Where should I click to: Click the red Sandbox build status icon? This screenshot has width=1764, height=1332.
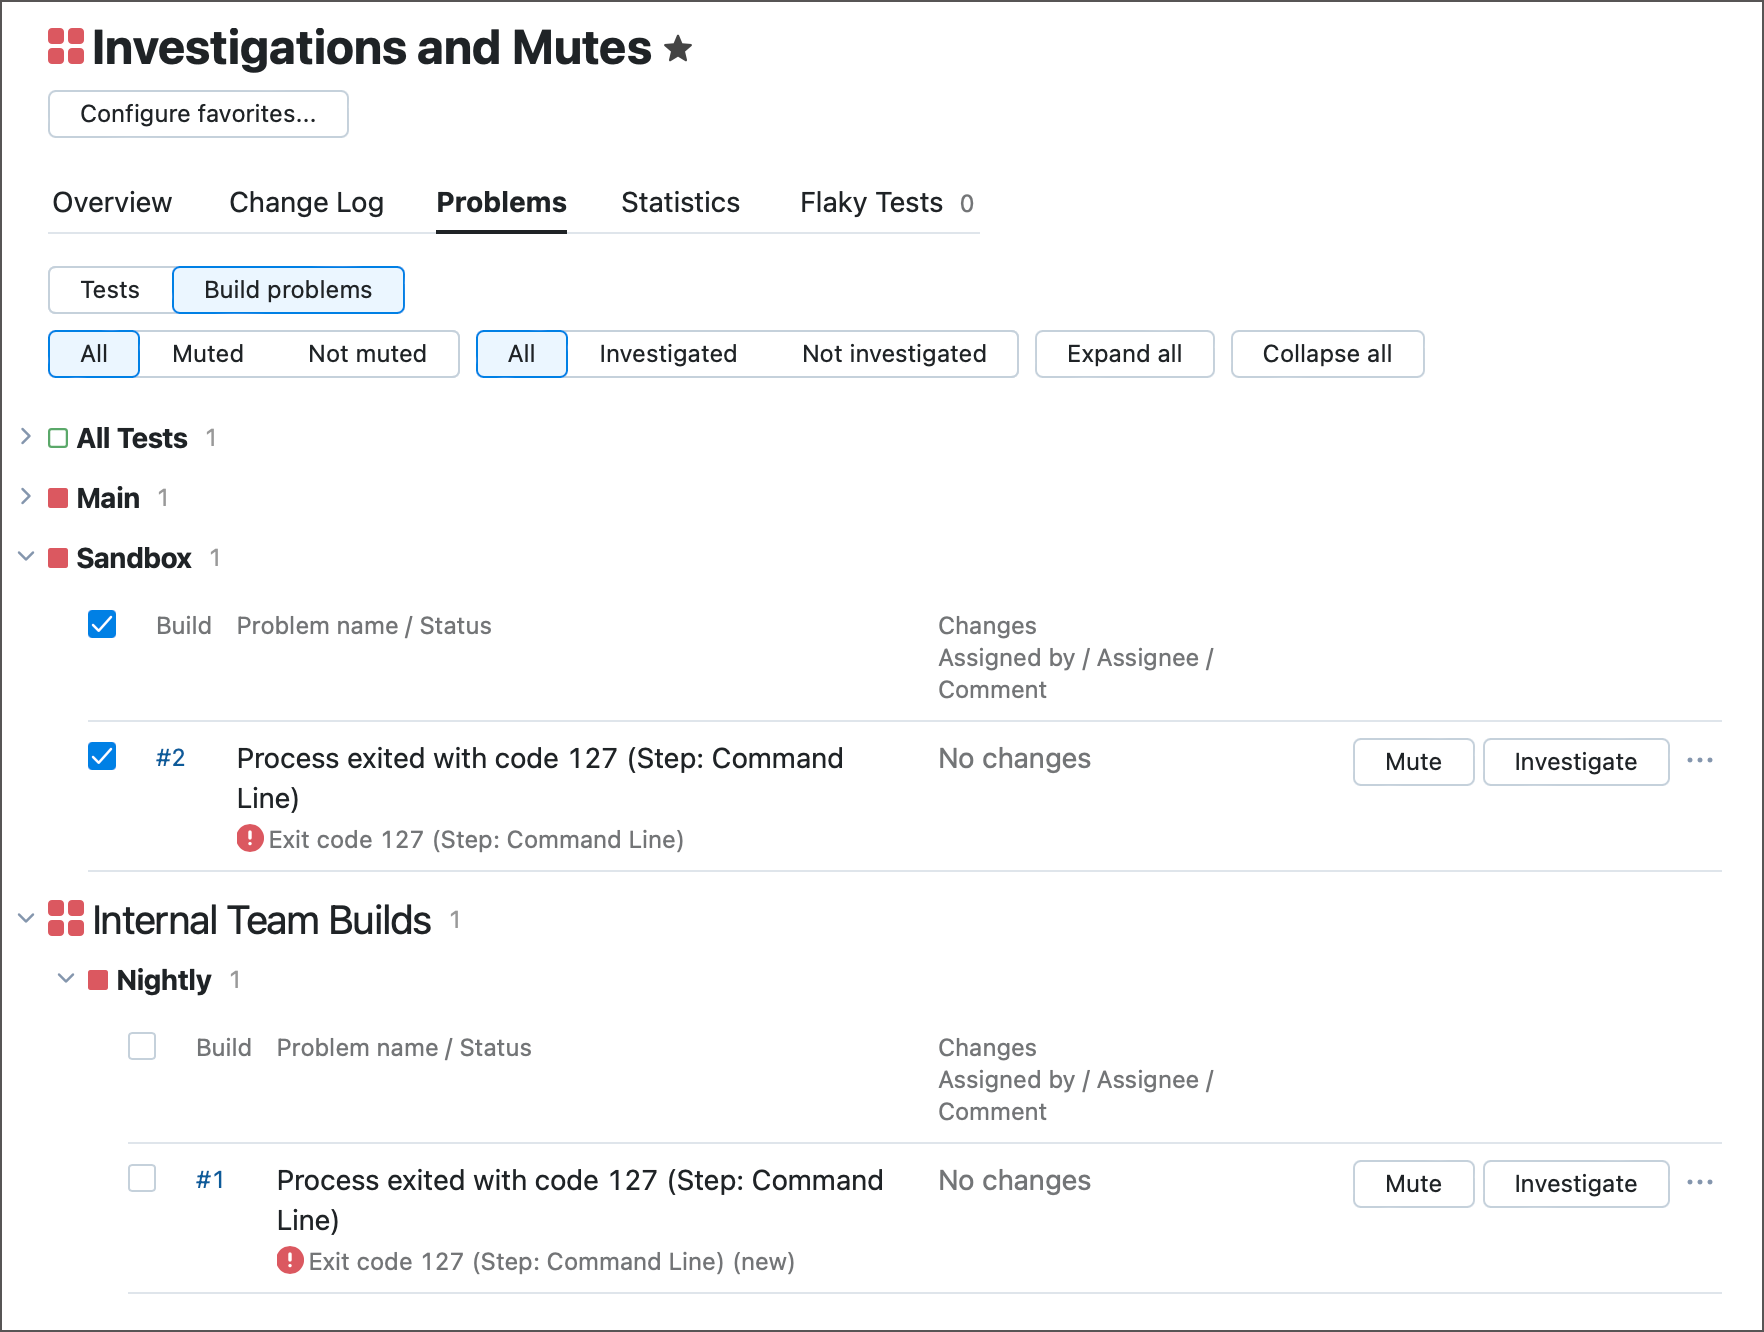click(x=58, y=558)
